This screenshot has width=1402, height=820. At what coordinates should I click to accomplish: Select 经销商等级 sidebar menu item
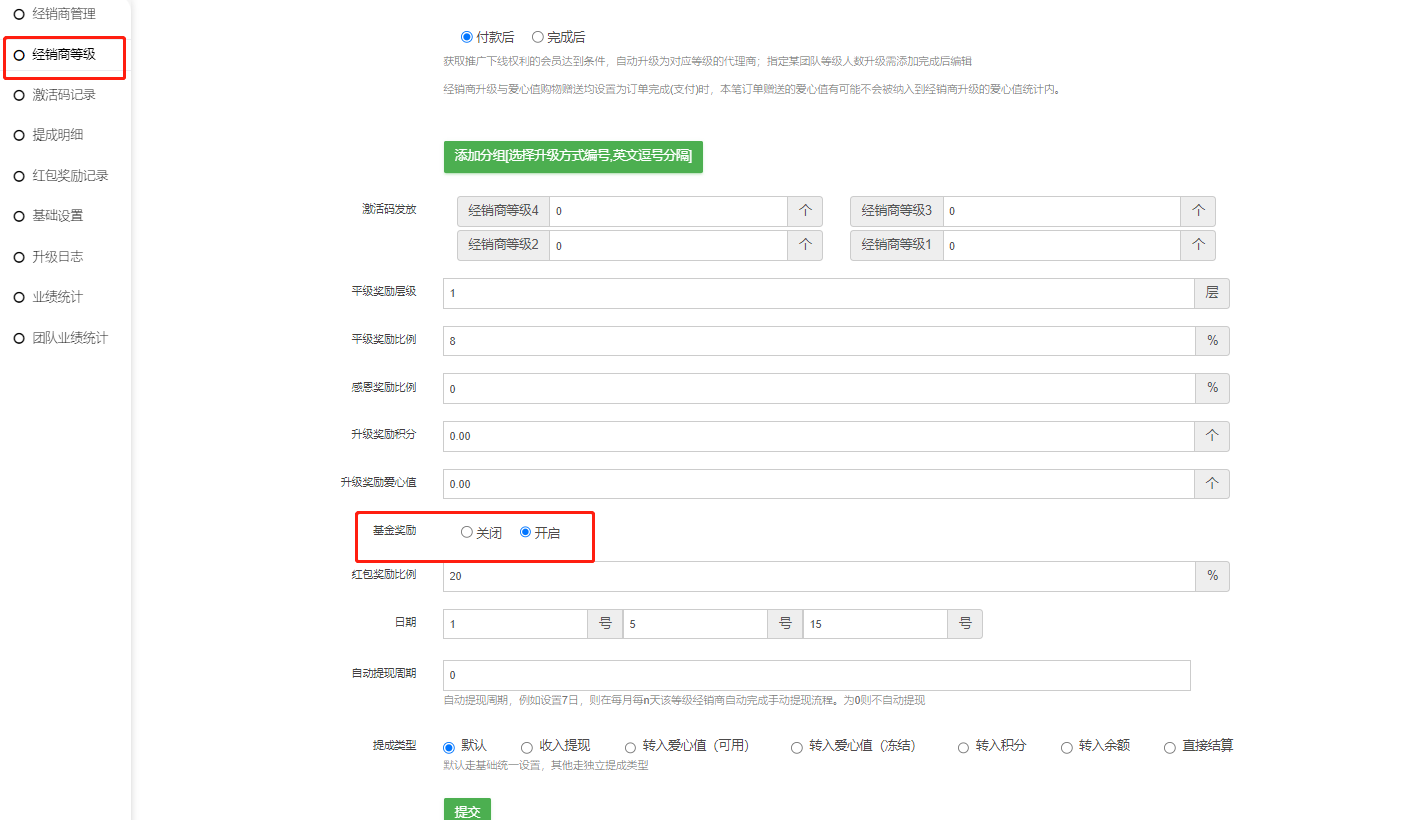63,54
